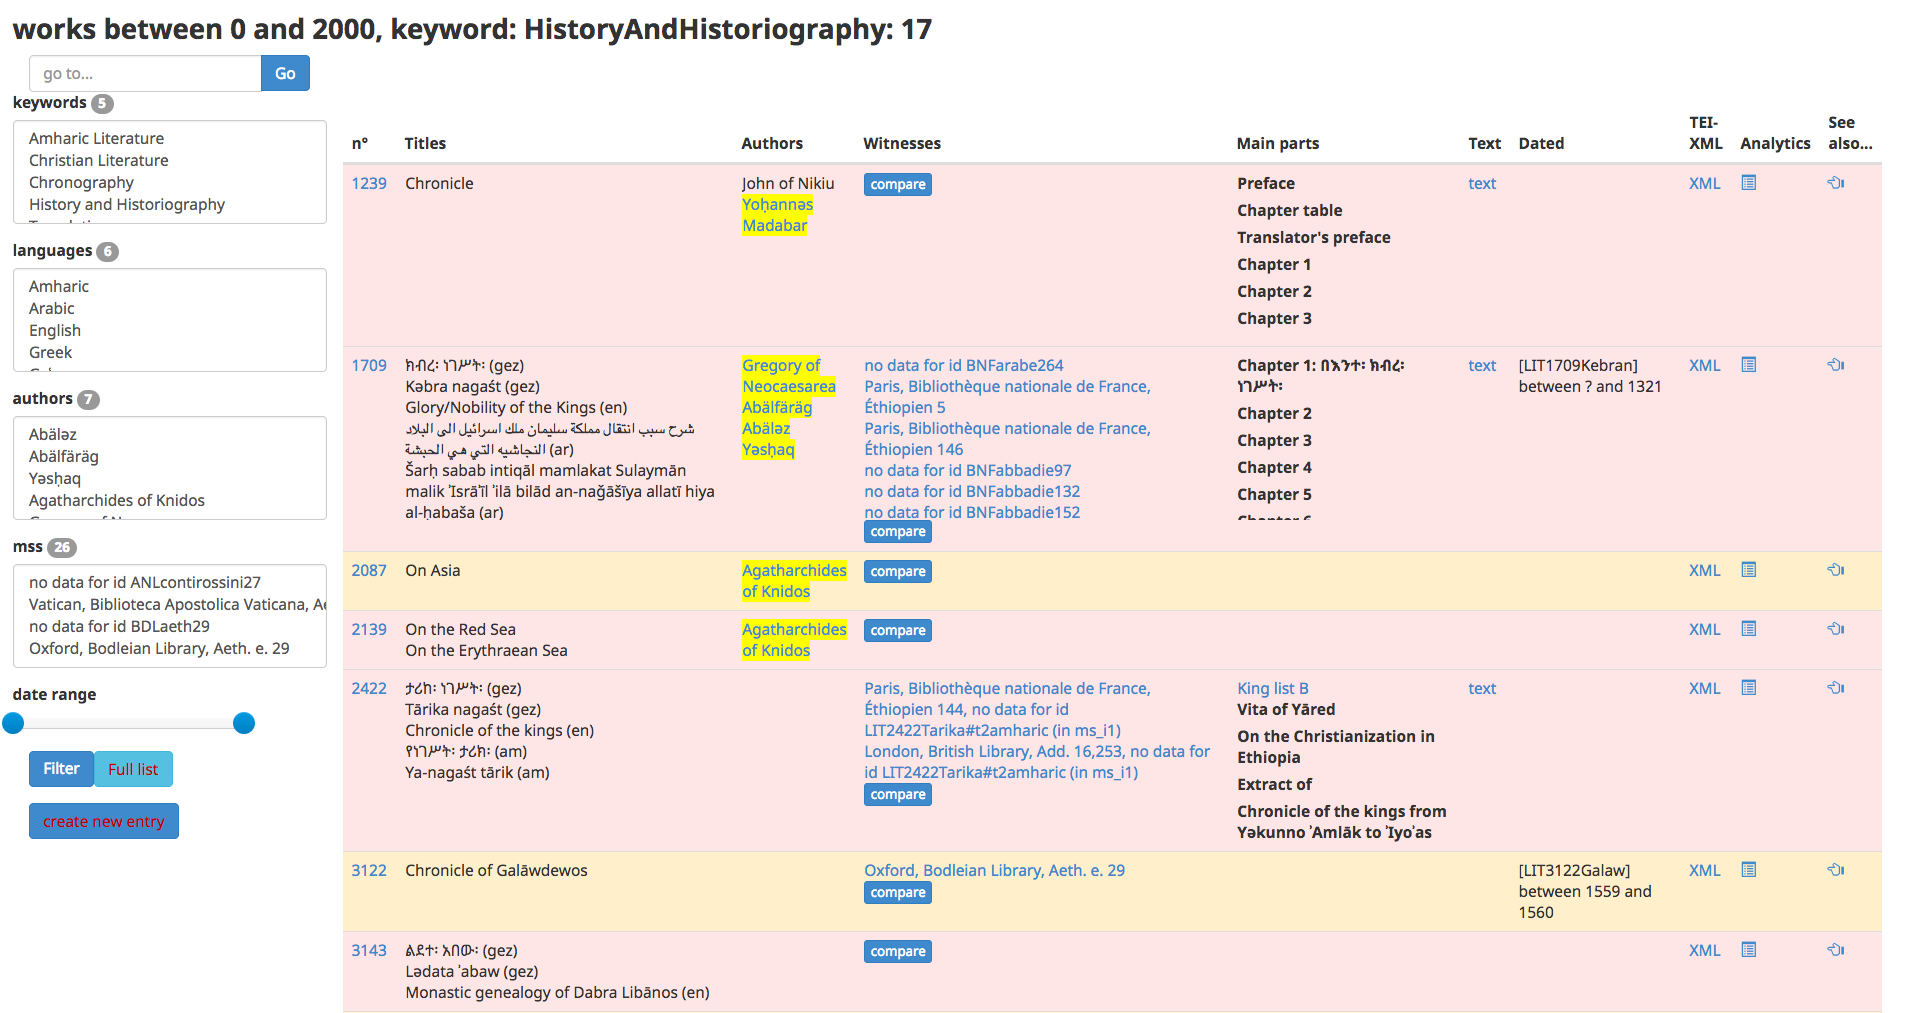Click the Filter button
Screen dimensions: 1906x1013
[61, 769]
